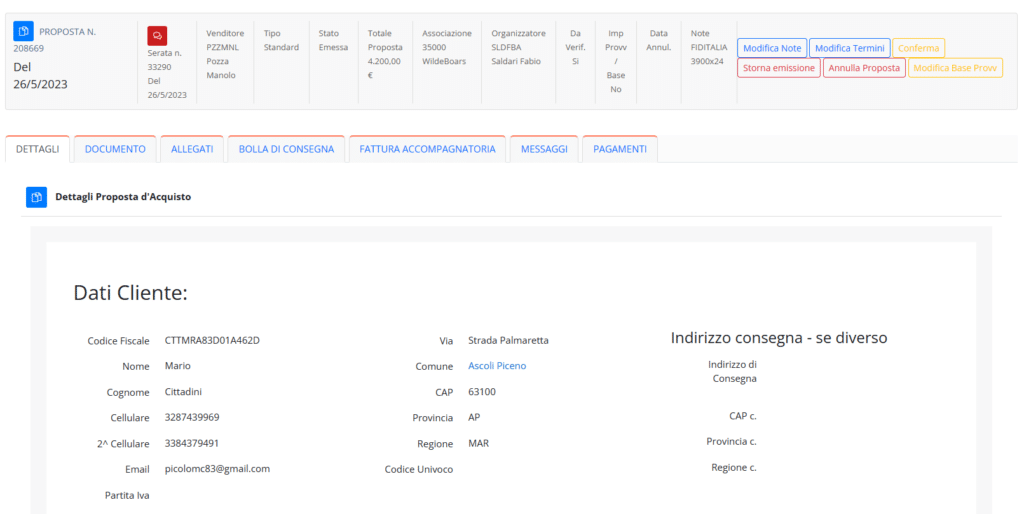1024x514 pixels.
Task: Open the Messaggi tab
Action: click(544, 149)
